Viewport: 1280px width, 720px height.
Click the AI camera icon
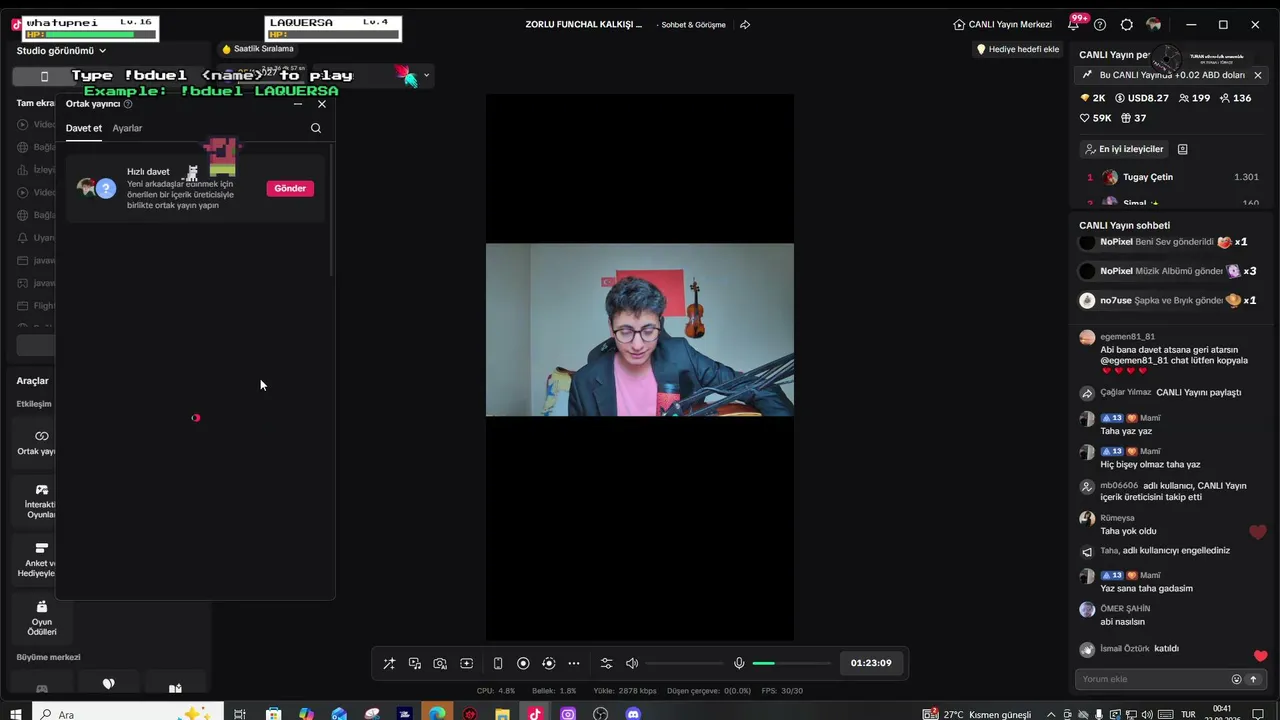pyautogui.click(x=440, y=663)
